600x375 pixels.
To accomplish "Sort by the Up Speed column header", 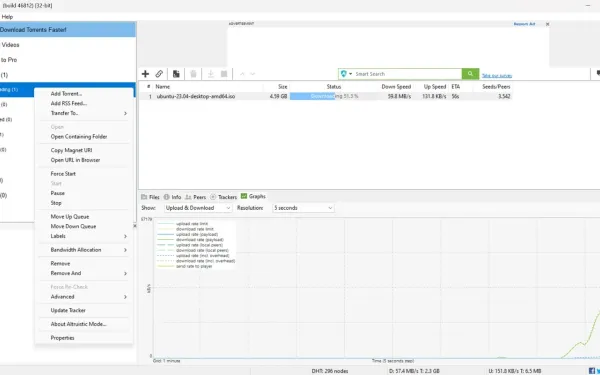I will pos(435,87).
